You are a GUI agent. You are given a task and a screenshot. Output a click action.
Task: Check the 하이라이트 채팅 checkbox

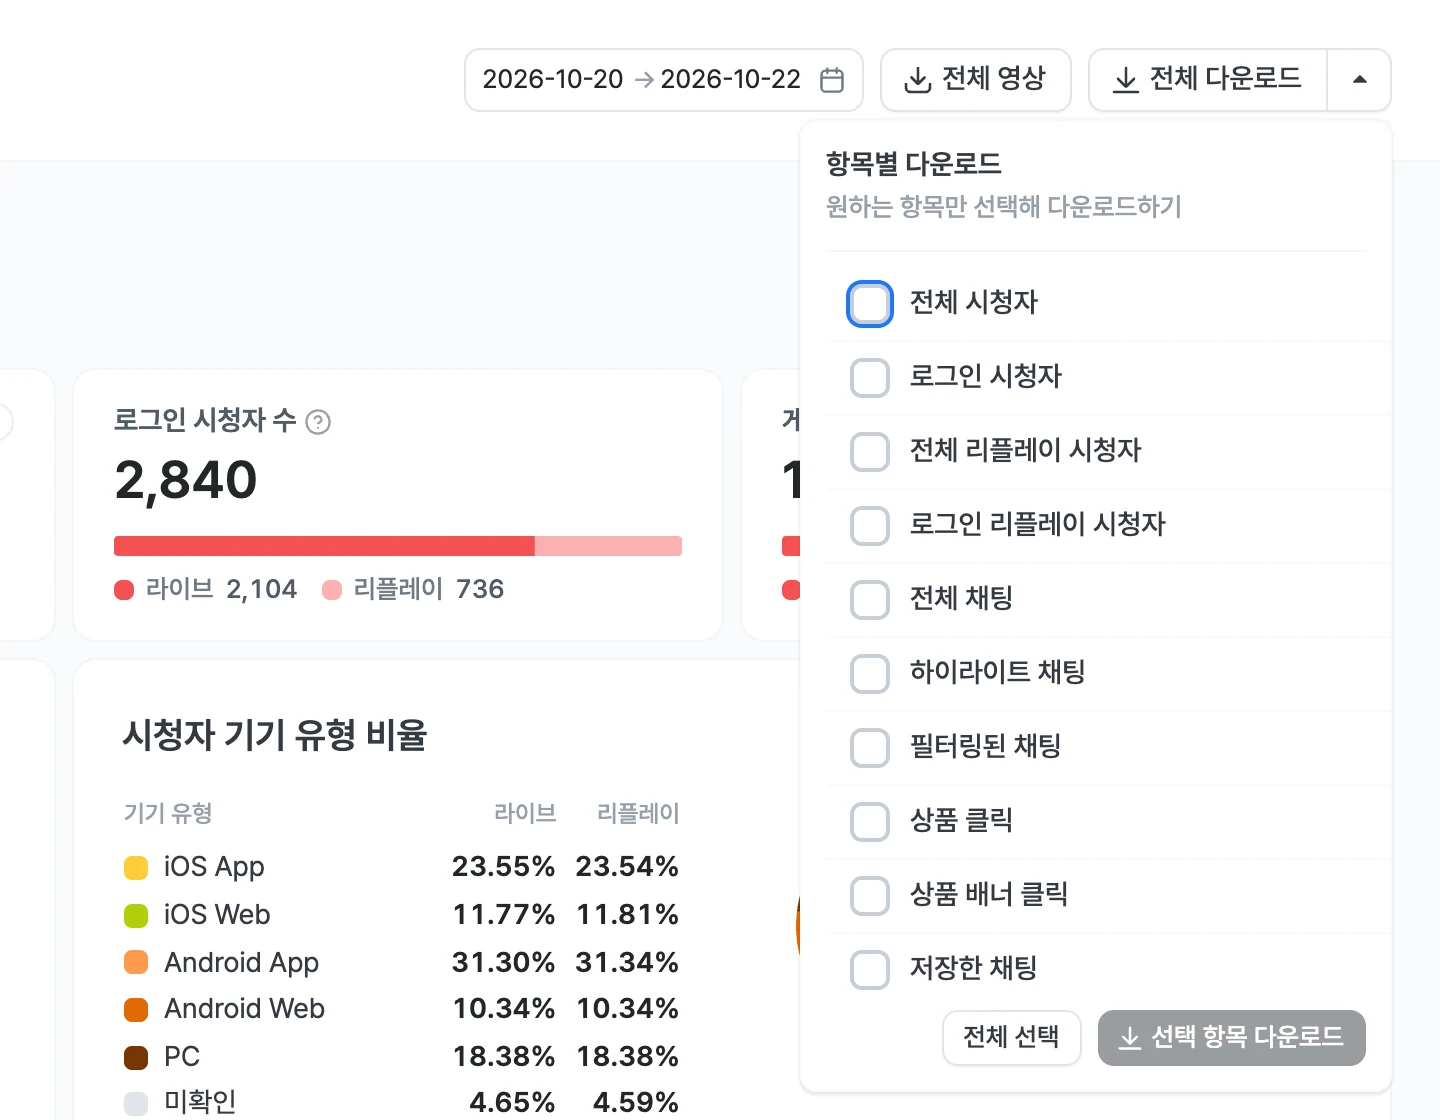869,674
